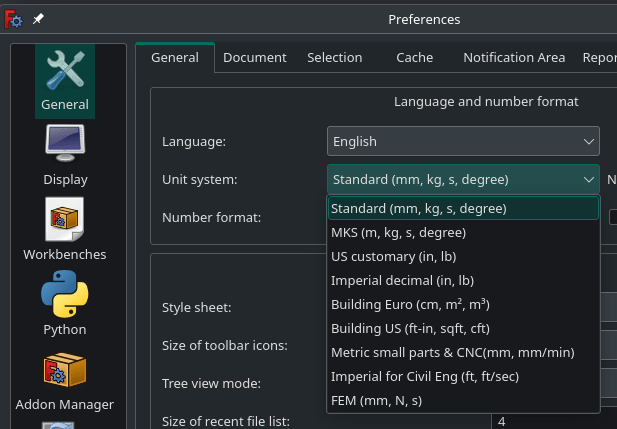Click the FreeCAD logo in title bar
Image resolution: width=617 pixels, height=429 pixels.
[x=13, y=19]
